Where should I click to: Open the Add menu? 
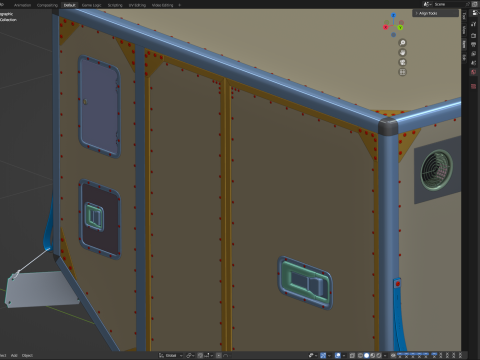coord(14,355)
